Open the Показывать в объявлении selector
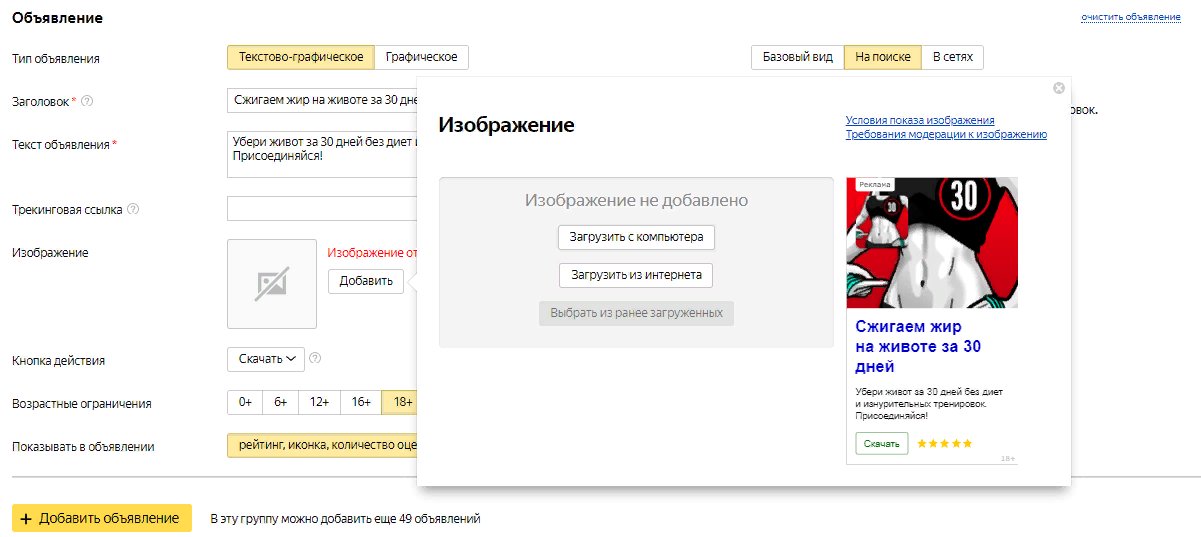 pos(322,446)
